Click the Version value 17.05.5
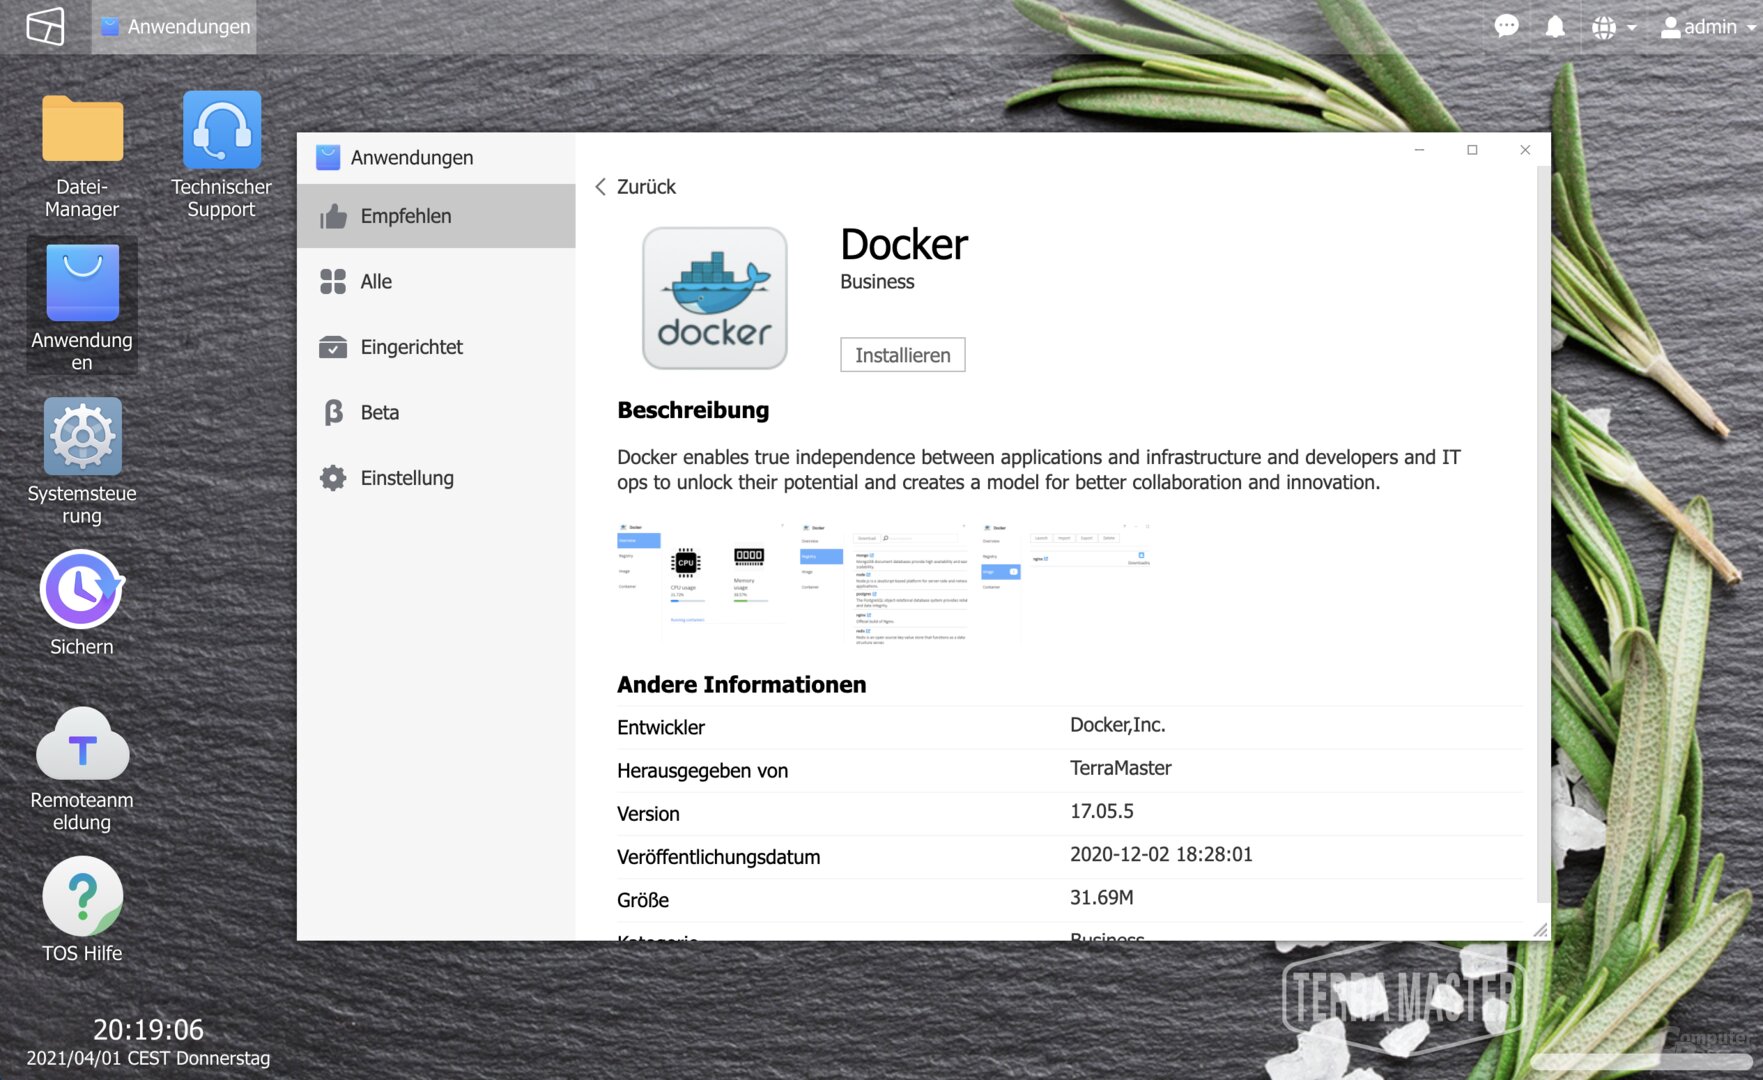1763x1080 pixels. (x=1101, y=811)
